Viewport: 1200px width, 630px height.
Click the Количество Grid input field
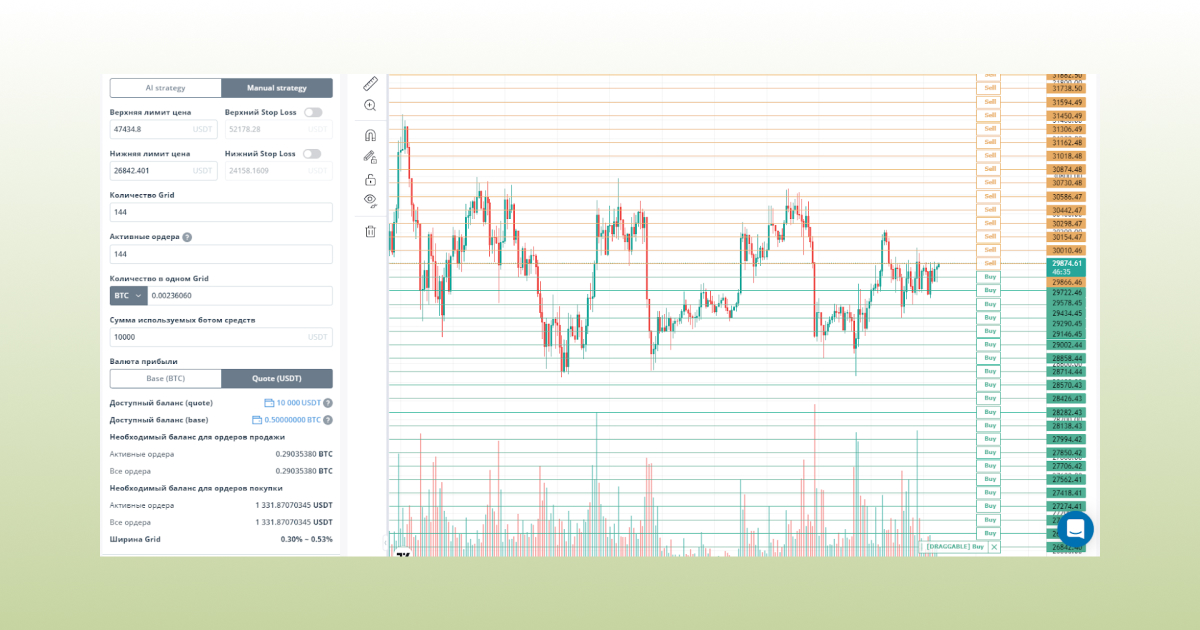[x=221, y=213]
